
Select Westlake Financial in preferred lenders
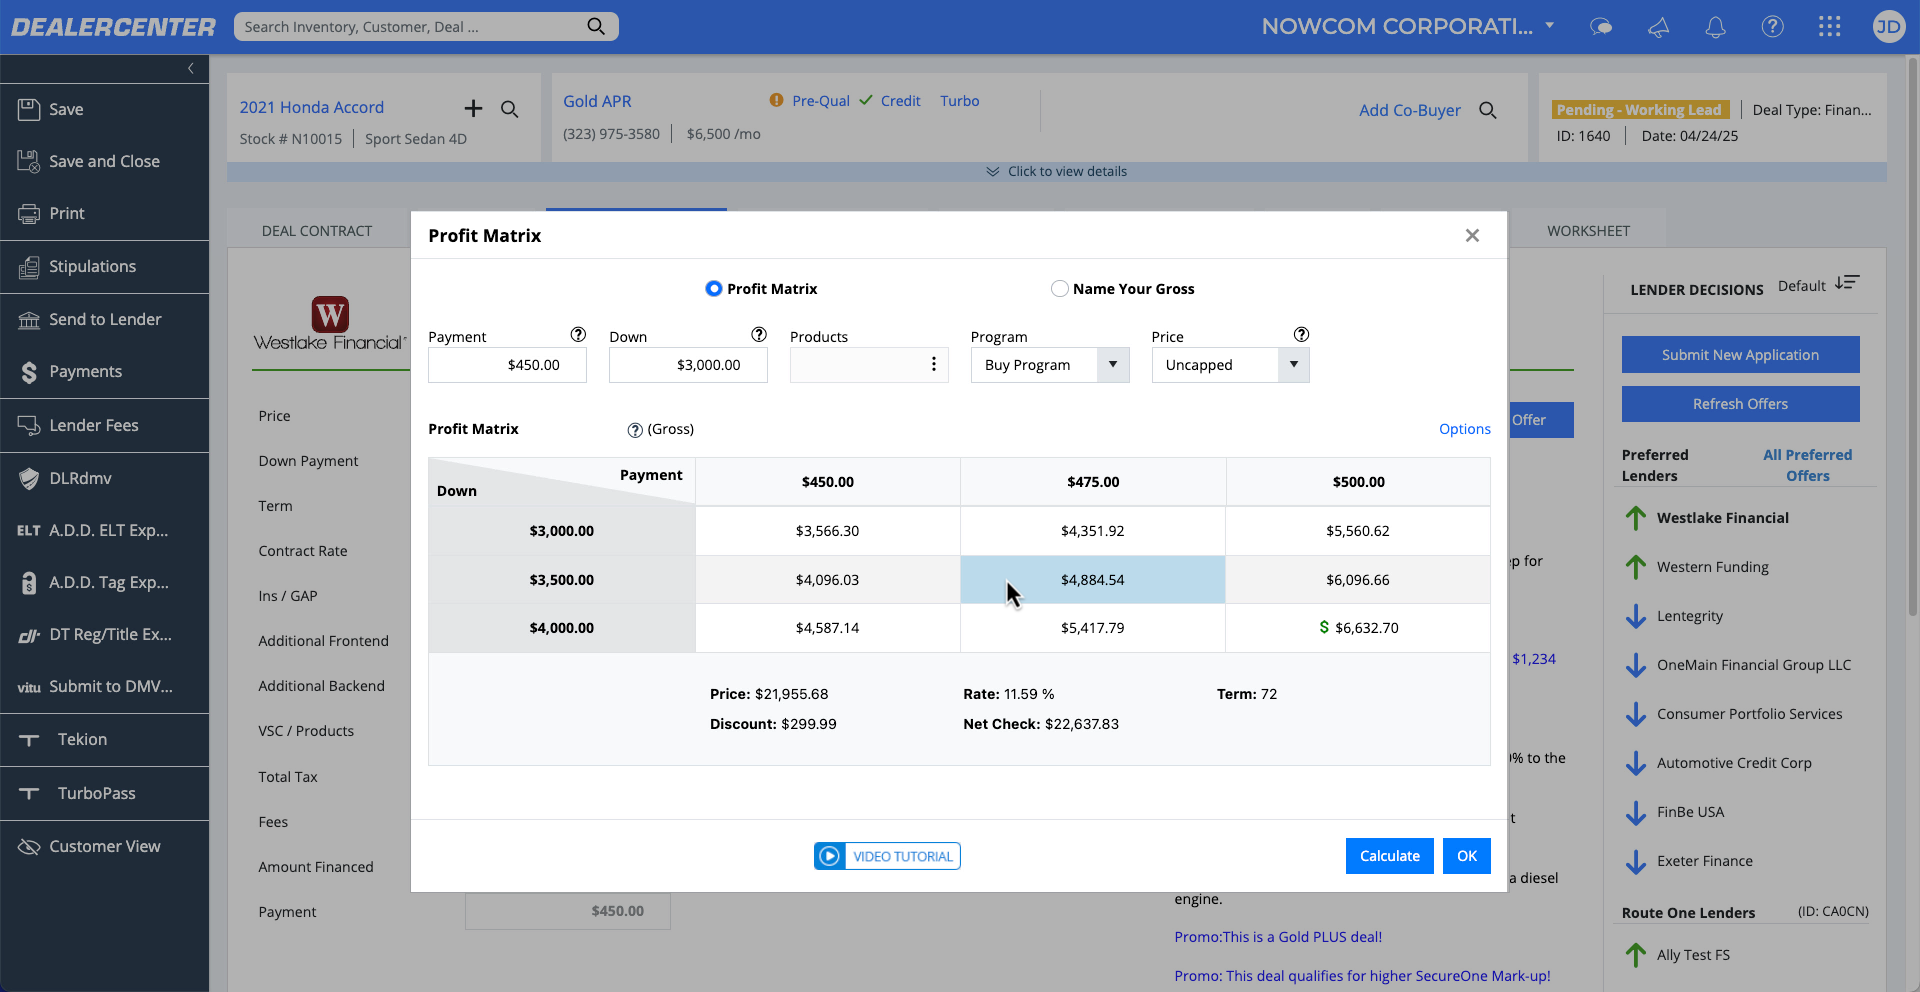click(1722, 518)
